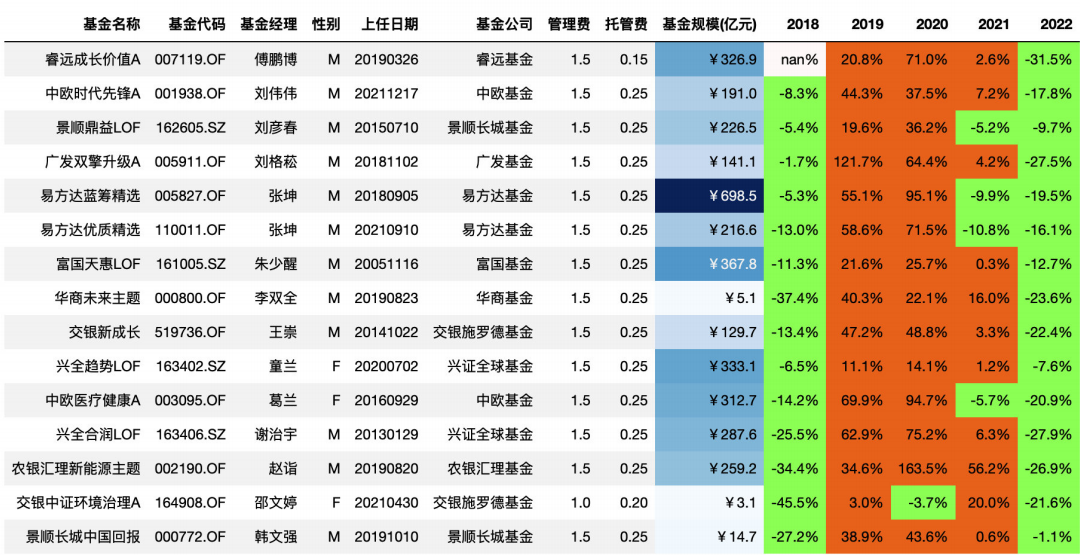Click company name 富国基金
Viewport: 1080px width, 555px height.
pyautogui.click(x=504, y=264)
